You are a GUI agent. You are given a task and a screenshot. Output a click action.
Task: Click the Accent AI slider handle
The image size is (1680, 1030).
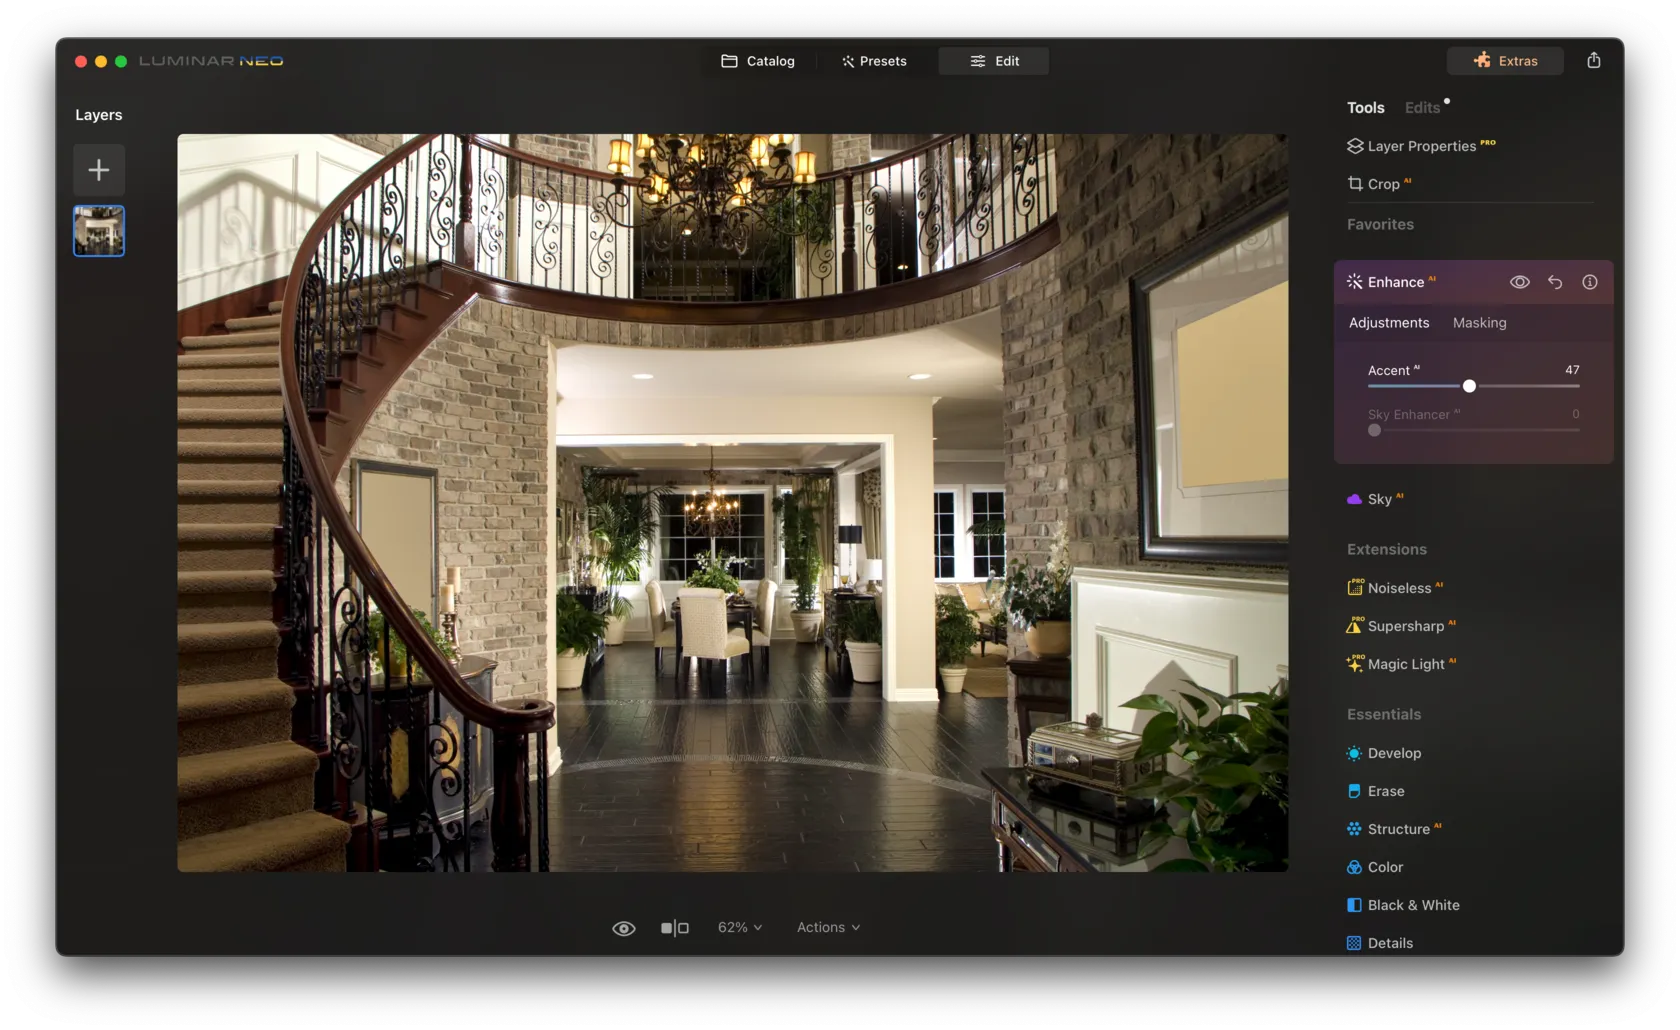click(x=1469, y=386)
